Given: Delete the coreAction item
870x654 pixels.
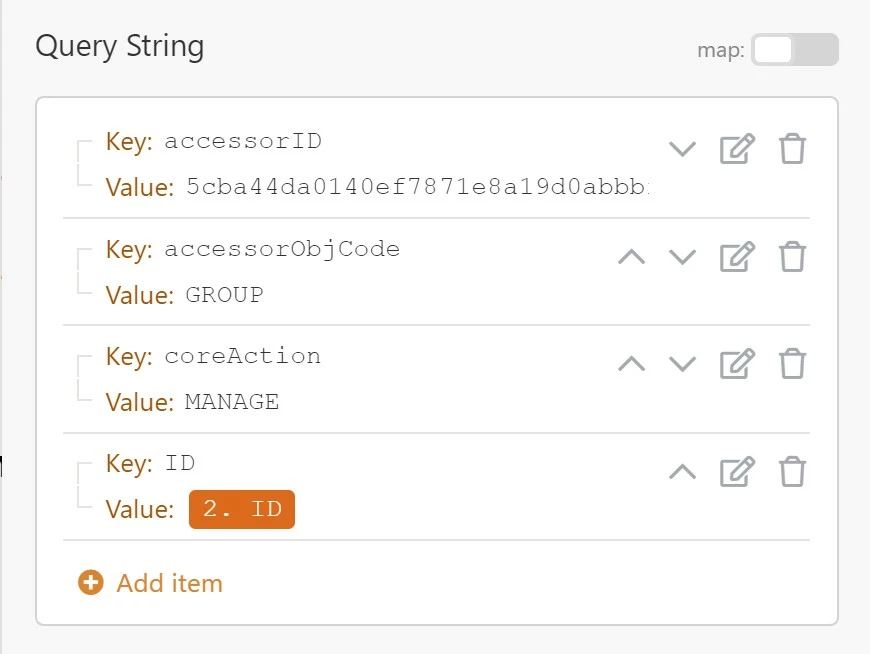Looking at the screenshot, I should (x=792, y=364).
